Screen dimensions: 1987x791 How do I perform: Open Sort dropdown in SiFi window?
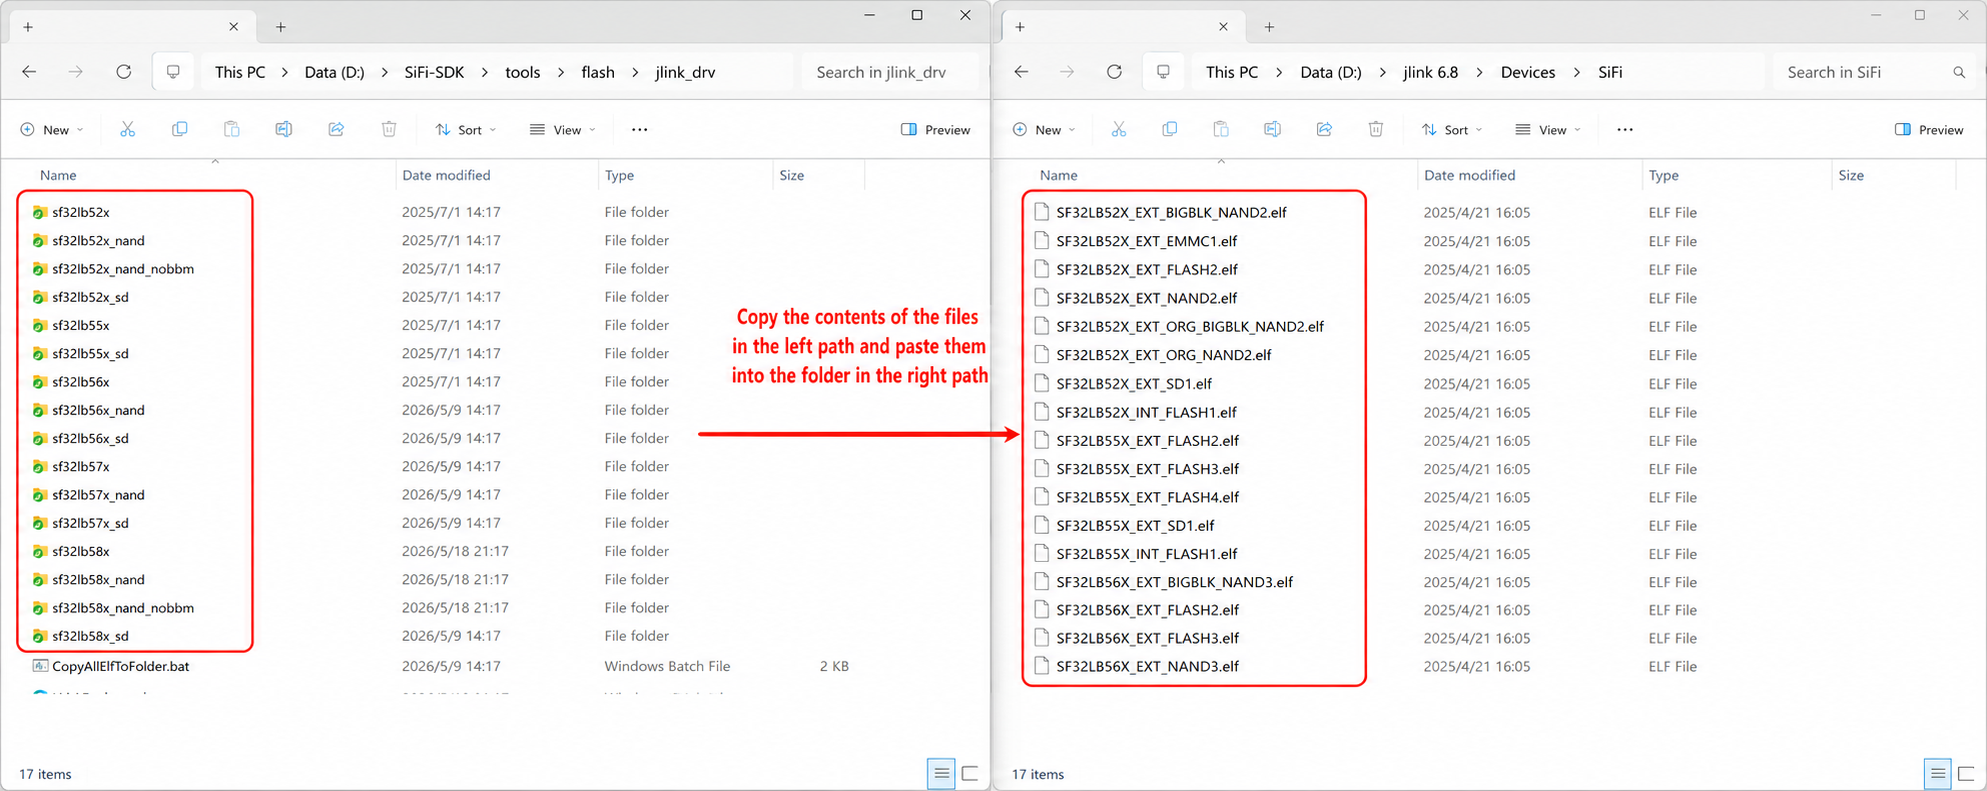(x=1452, y=130)
